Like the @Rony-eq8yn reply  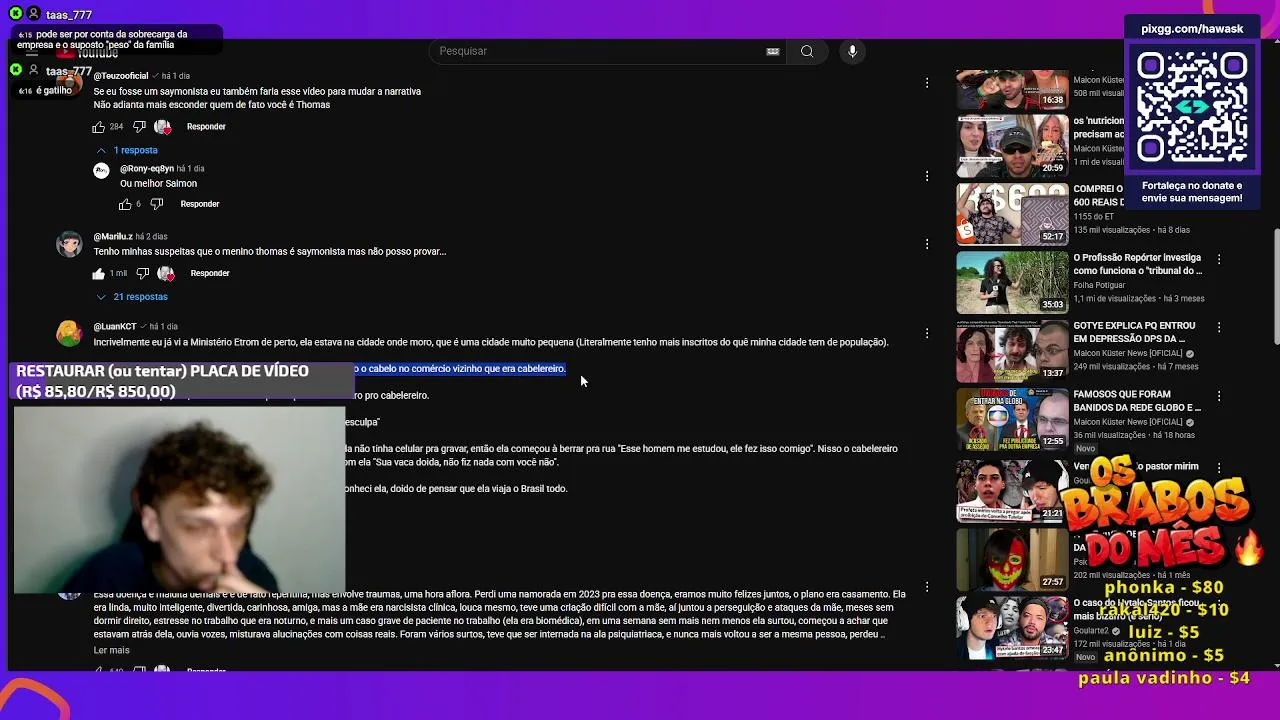(x=125, y=204)
